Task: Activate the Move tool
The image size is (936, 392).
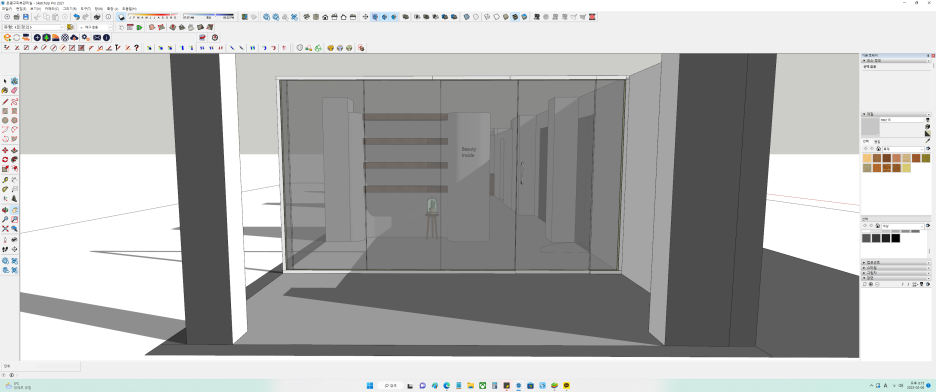Action: tap(5, 150)
